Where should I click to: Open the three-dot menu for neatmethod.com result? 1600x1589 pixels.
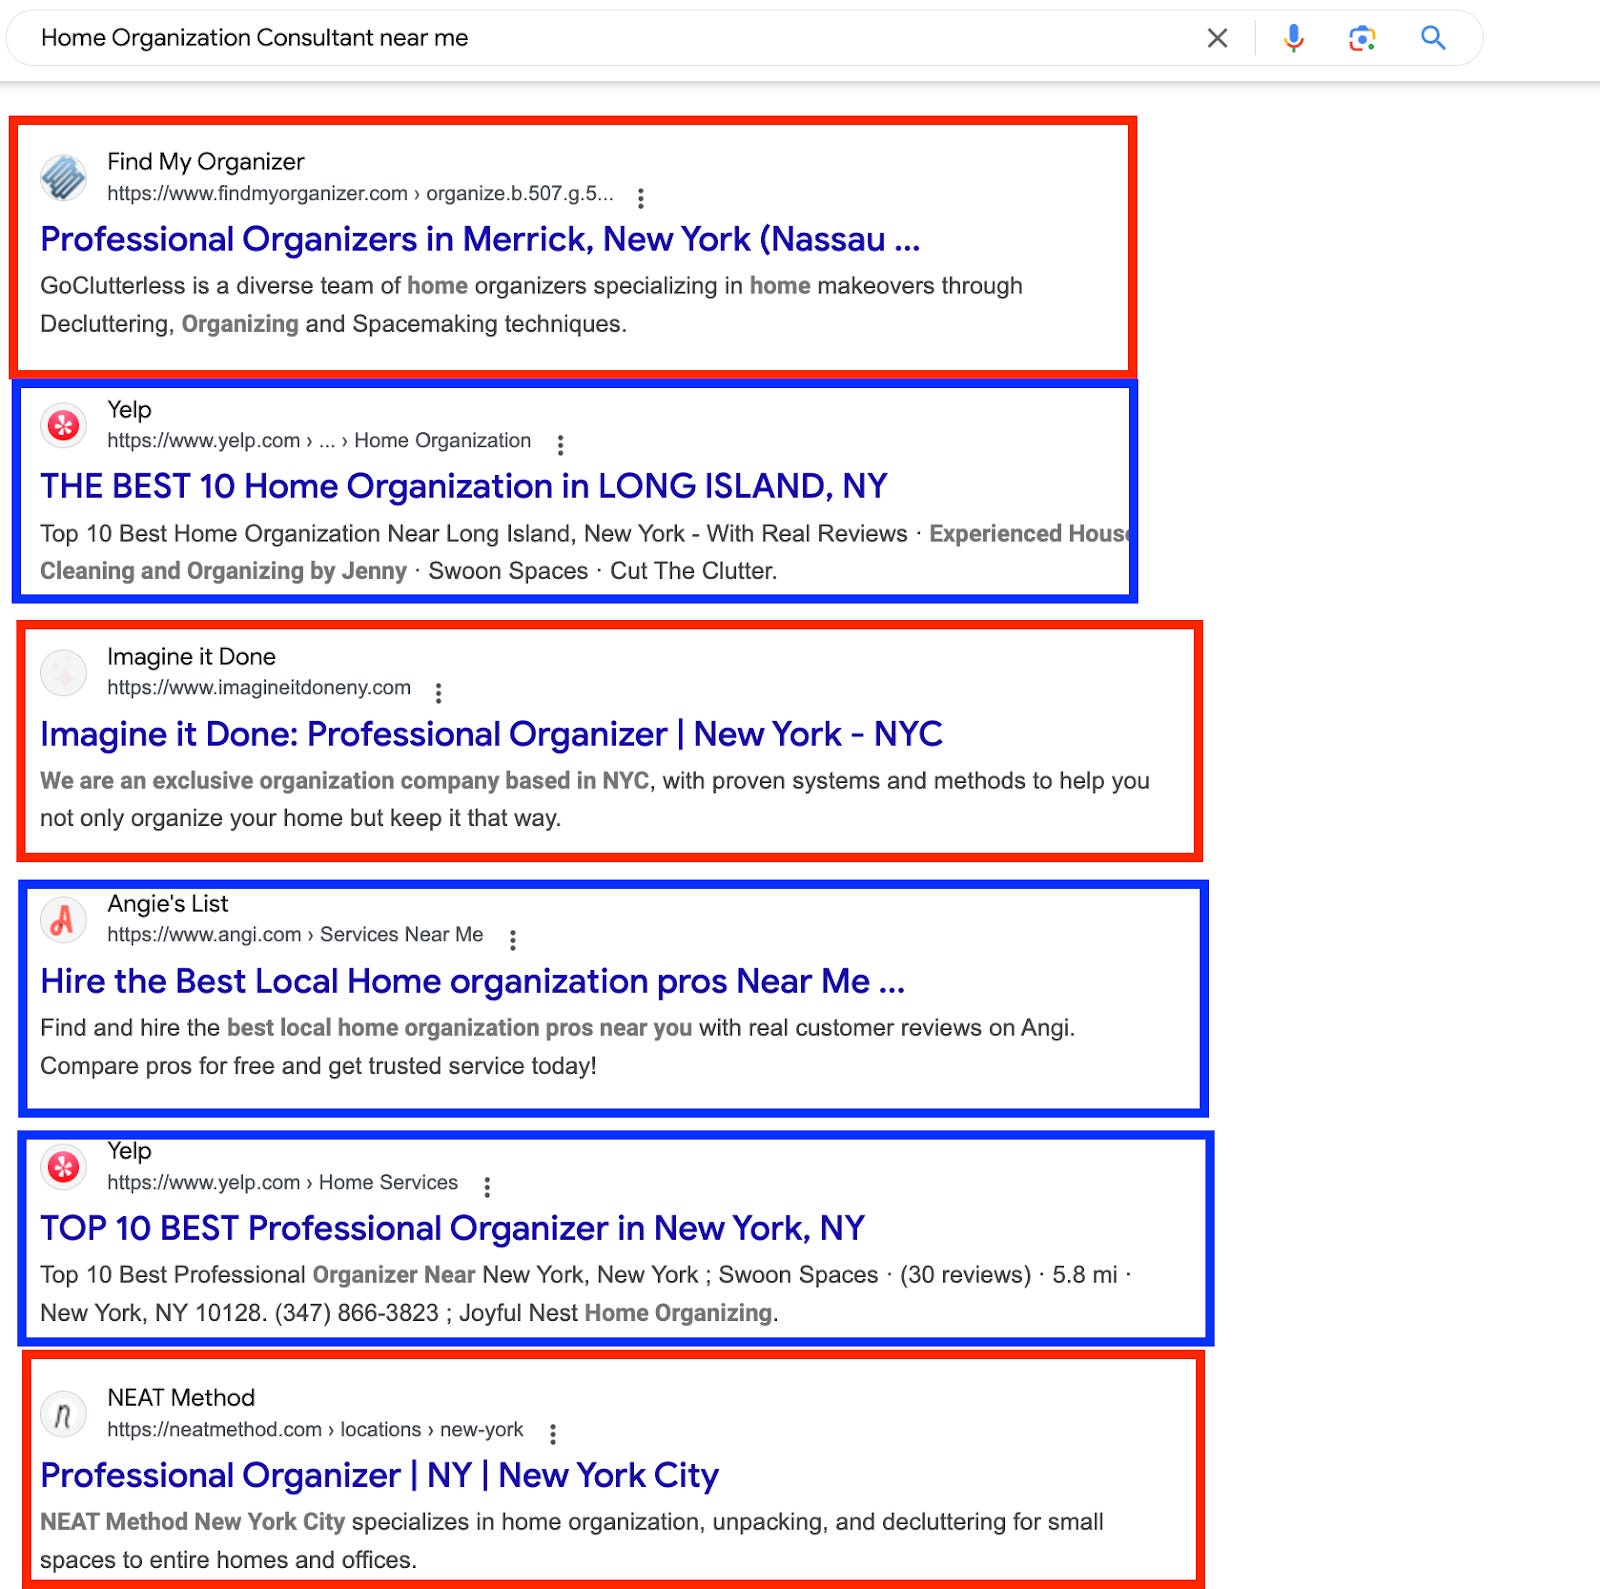pyautogui.click(x=552, y=1434)
